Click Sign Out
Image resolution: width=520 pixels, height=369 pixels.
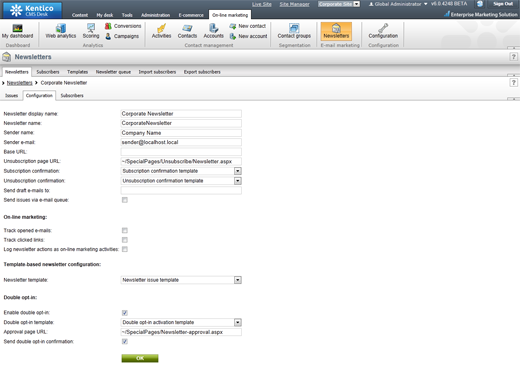[503, 4]
